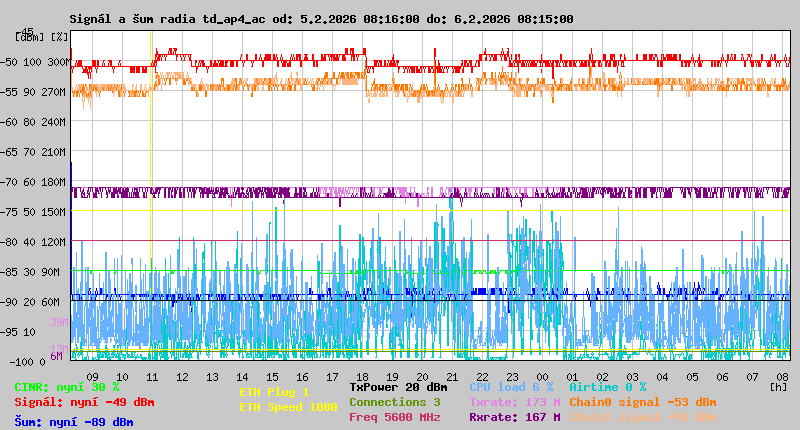The image size is (800, 430).
Task: Click the Rxrate 167 M legend label
Action: [514, 417]
